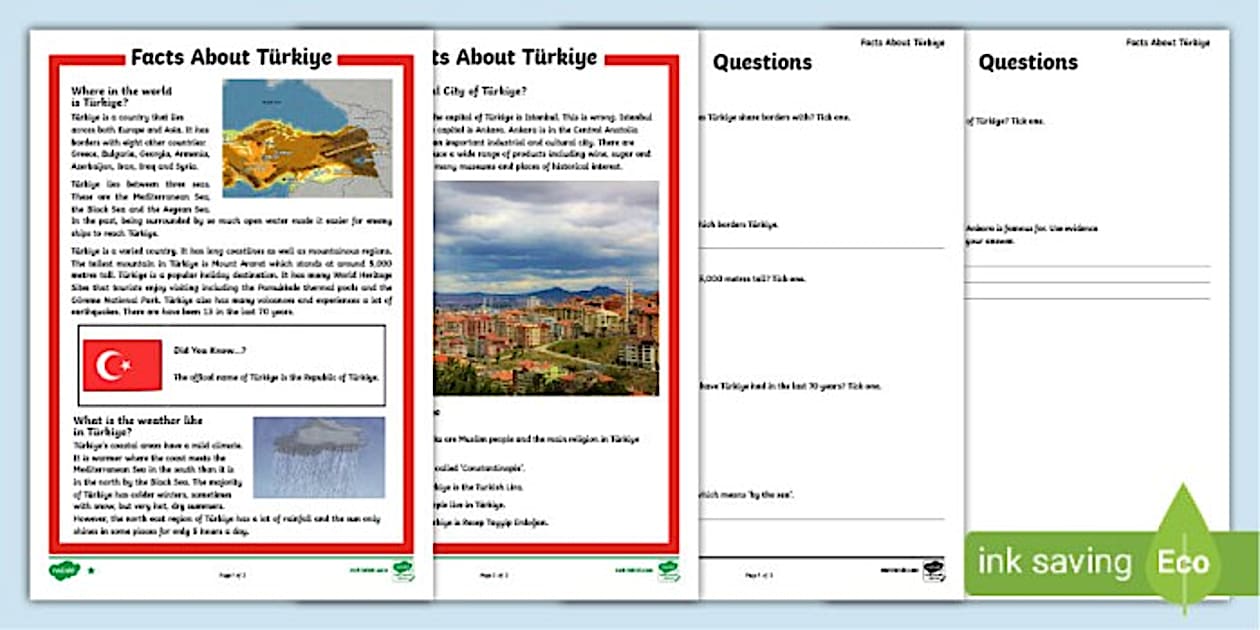Click the rain cloud weather picture

[x=318, y=457]
